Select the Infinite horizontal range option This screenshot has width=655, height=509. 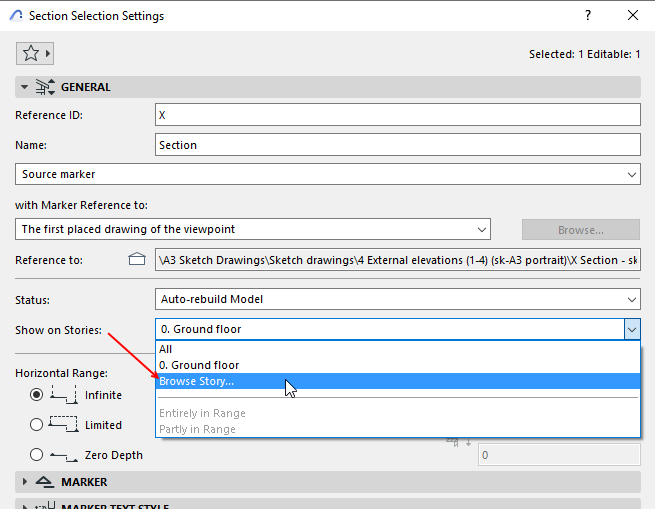[37, 395]
